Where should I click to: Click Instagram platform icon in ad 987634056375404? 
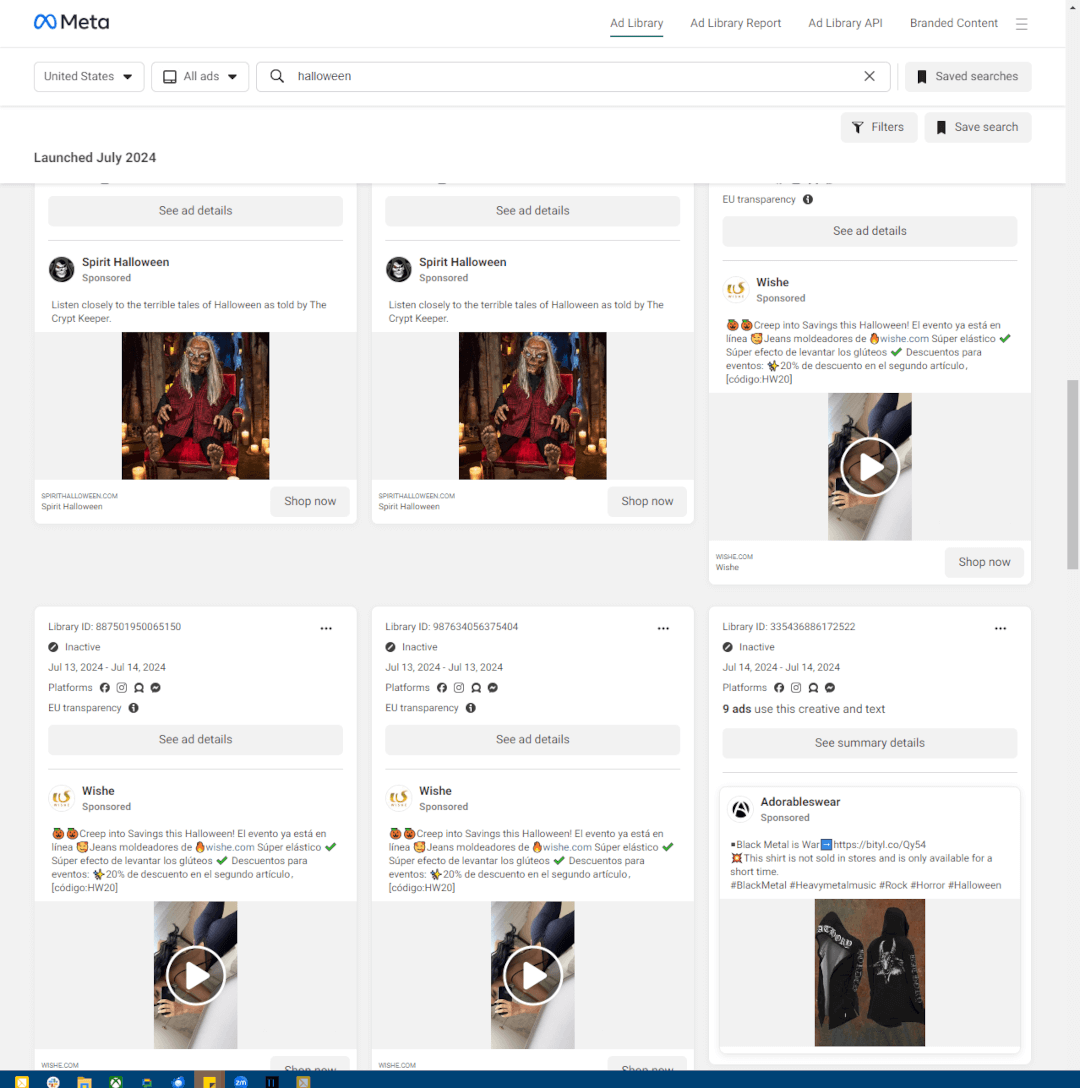[459, 688]
